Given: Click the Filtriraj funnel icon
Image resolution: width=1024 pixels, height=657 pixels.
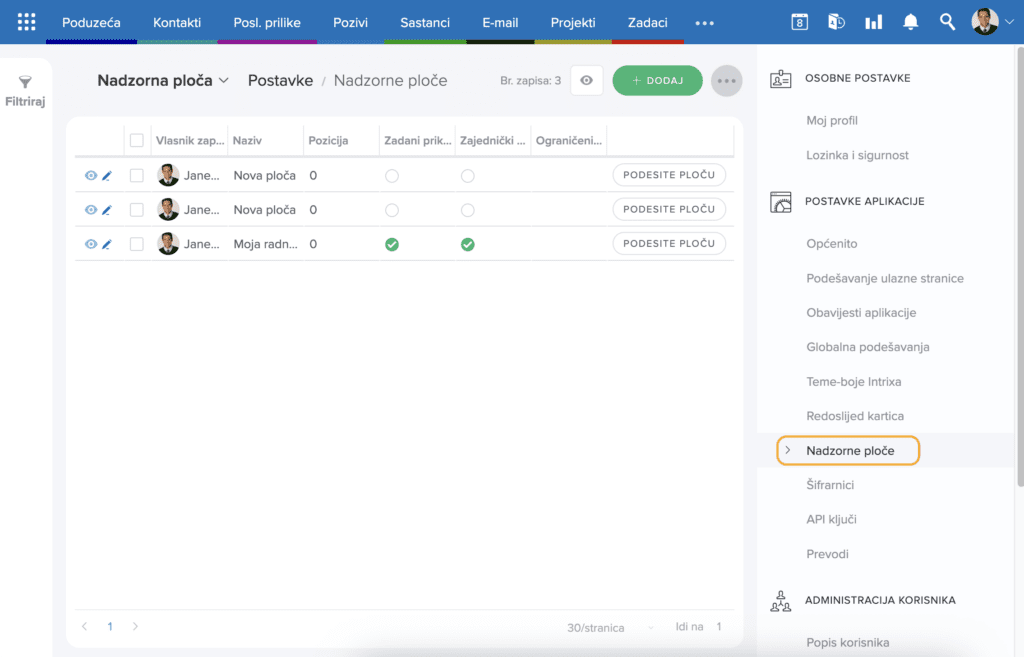Looking at the screenshot, I should (x=26, y=83).
